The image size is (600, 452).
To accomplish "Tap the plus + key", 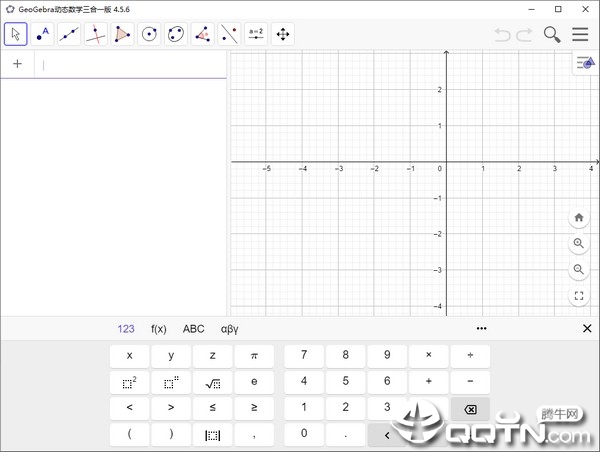I will 429,382.
